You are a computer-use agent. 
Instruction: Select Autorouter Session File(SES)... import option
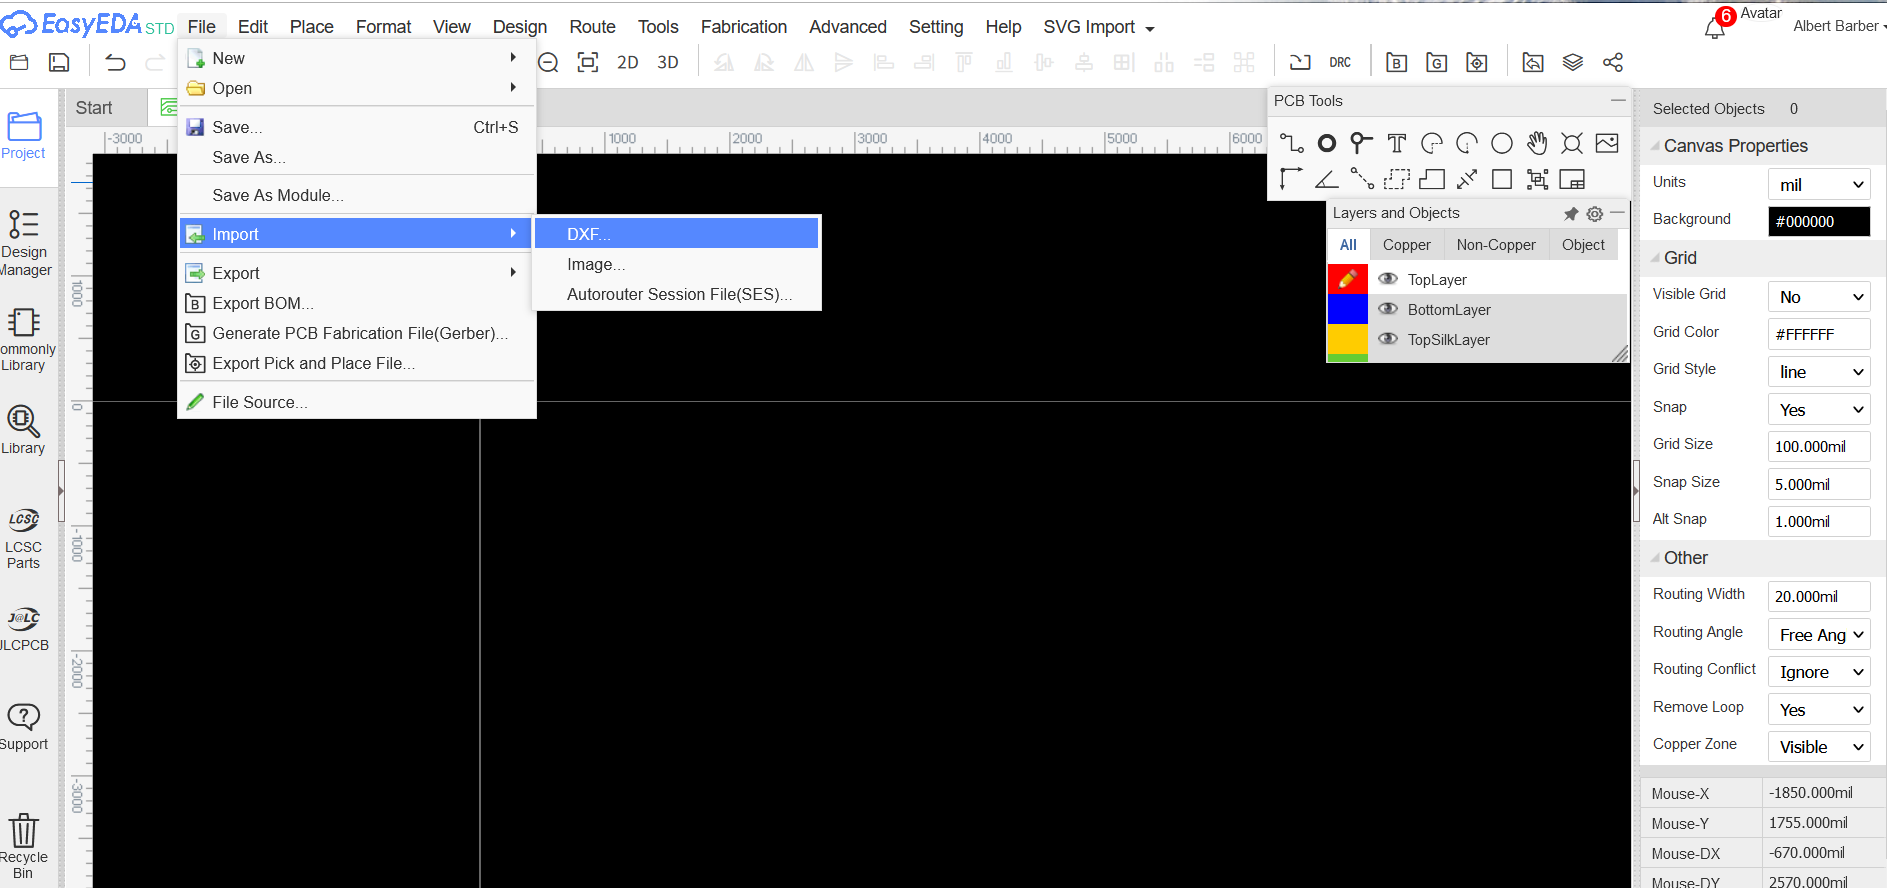(x=677, y=294)
